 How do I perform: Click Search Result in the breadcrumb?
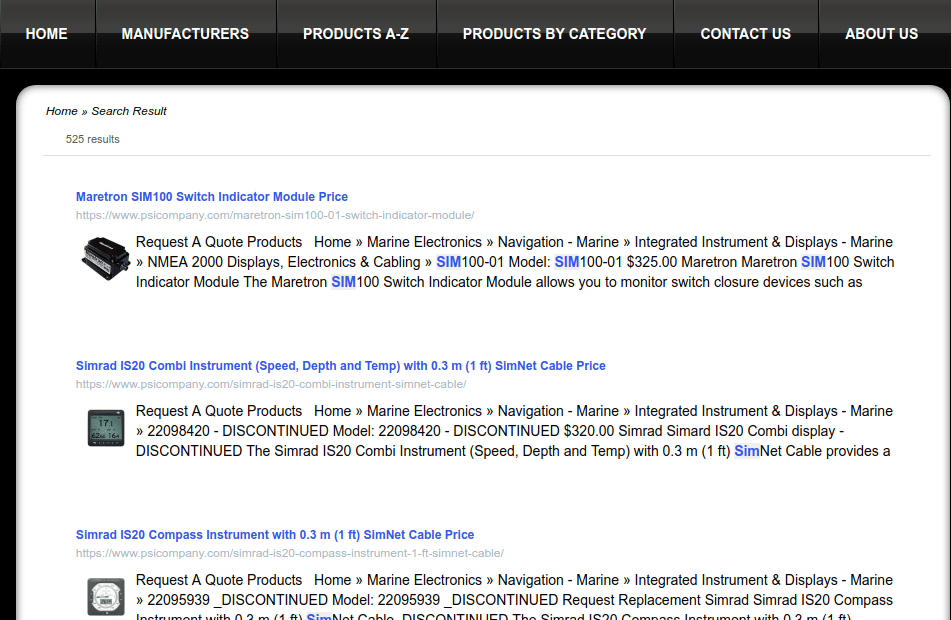(x=129, y=111)
